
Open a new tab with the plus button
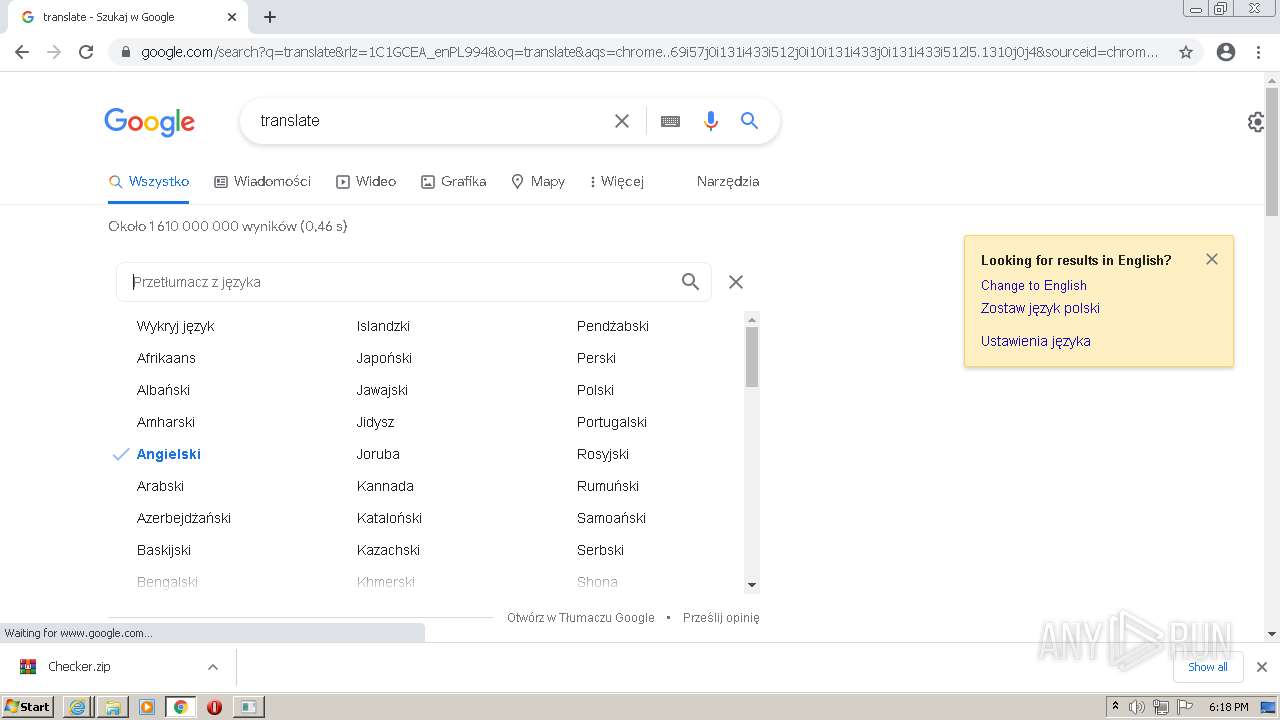pyautogui.click(x=270, y=17)
